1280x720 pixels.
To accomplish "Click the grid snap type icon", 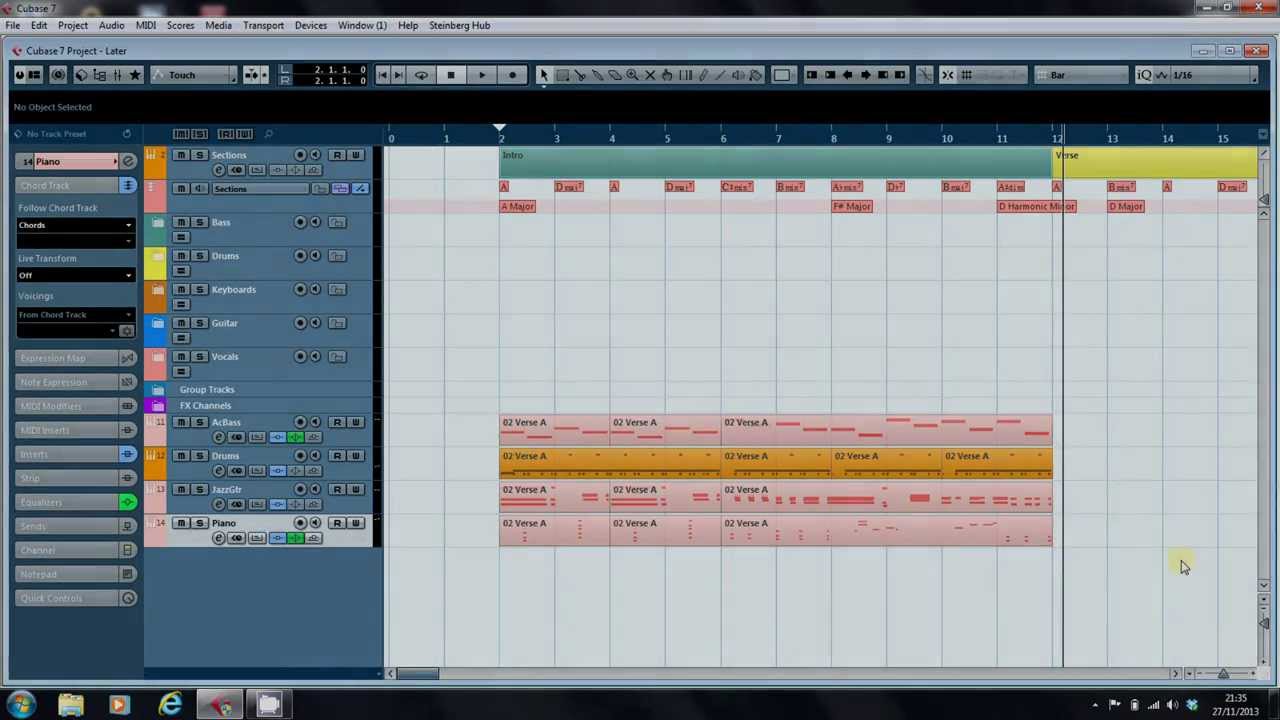I will 966,75.
